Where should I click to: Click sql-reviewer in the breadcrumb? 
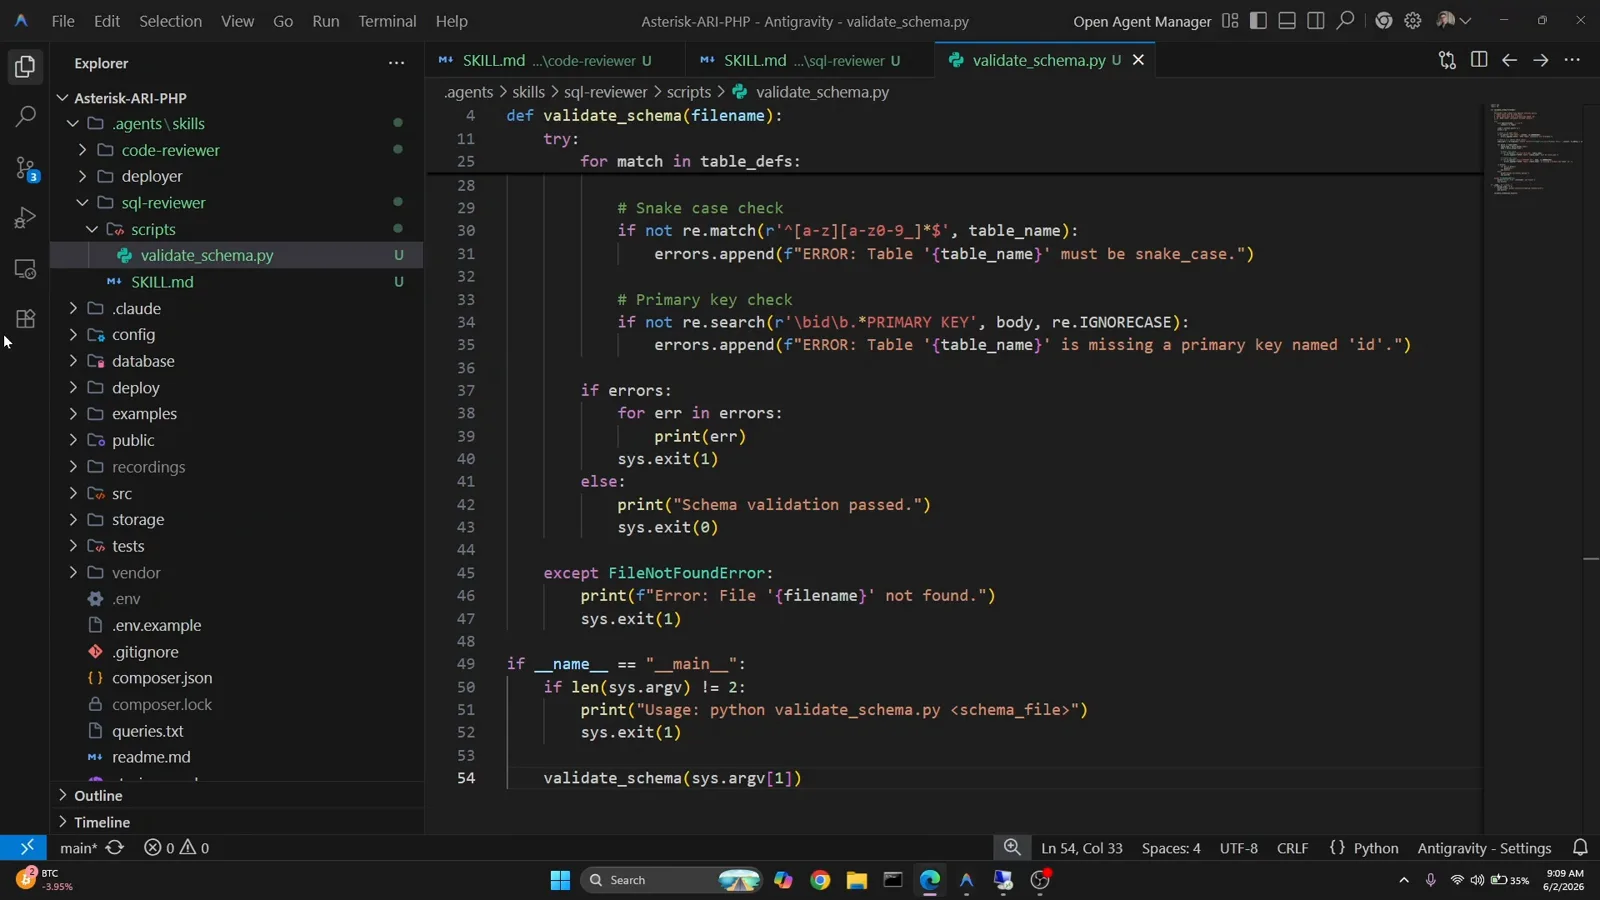(606, 92)
